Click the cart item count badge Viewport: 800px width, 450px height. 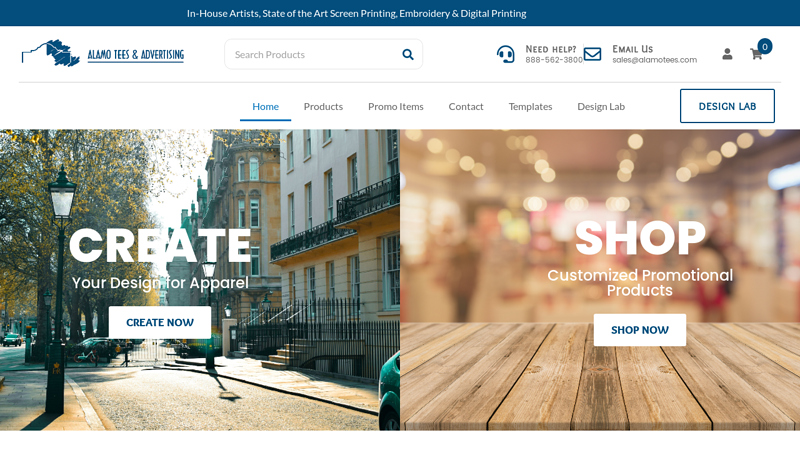(x=765, y=46)
